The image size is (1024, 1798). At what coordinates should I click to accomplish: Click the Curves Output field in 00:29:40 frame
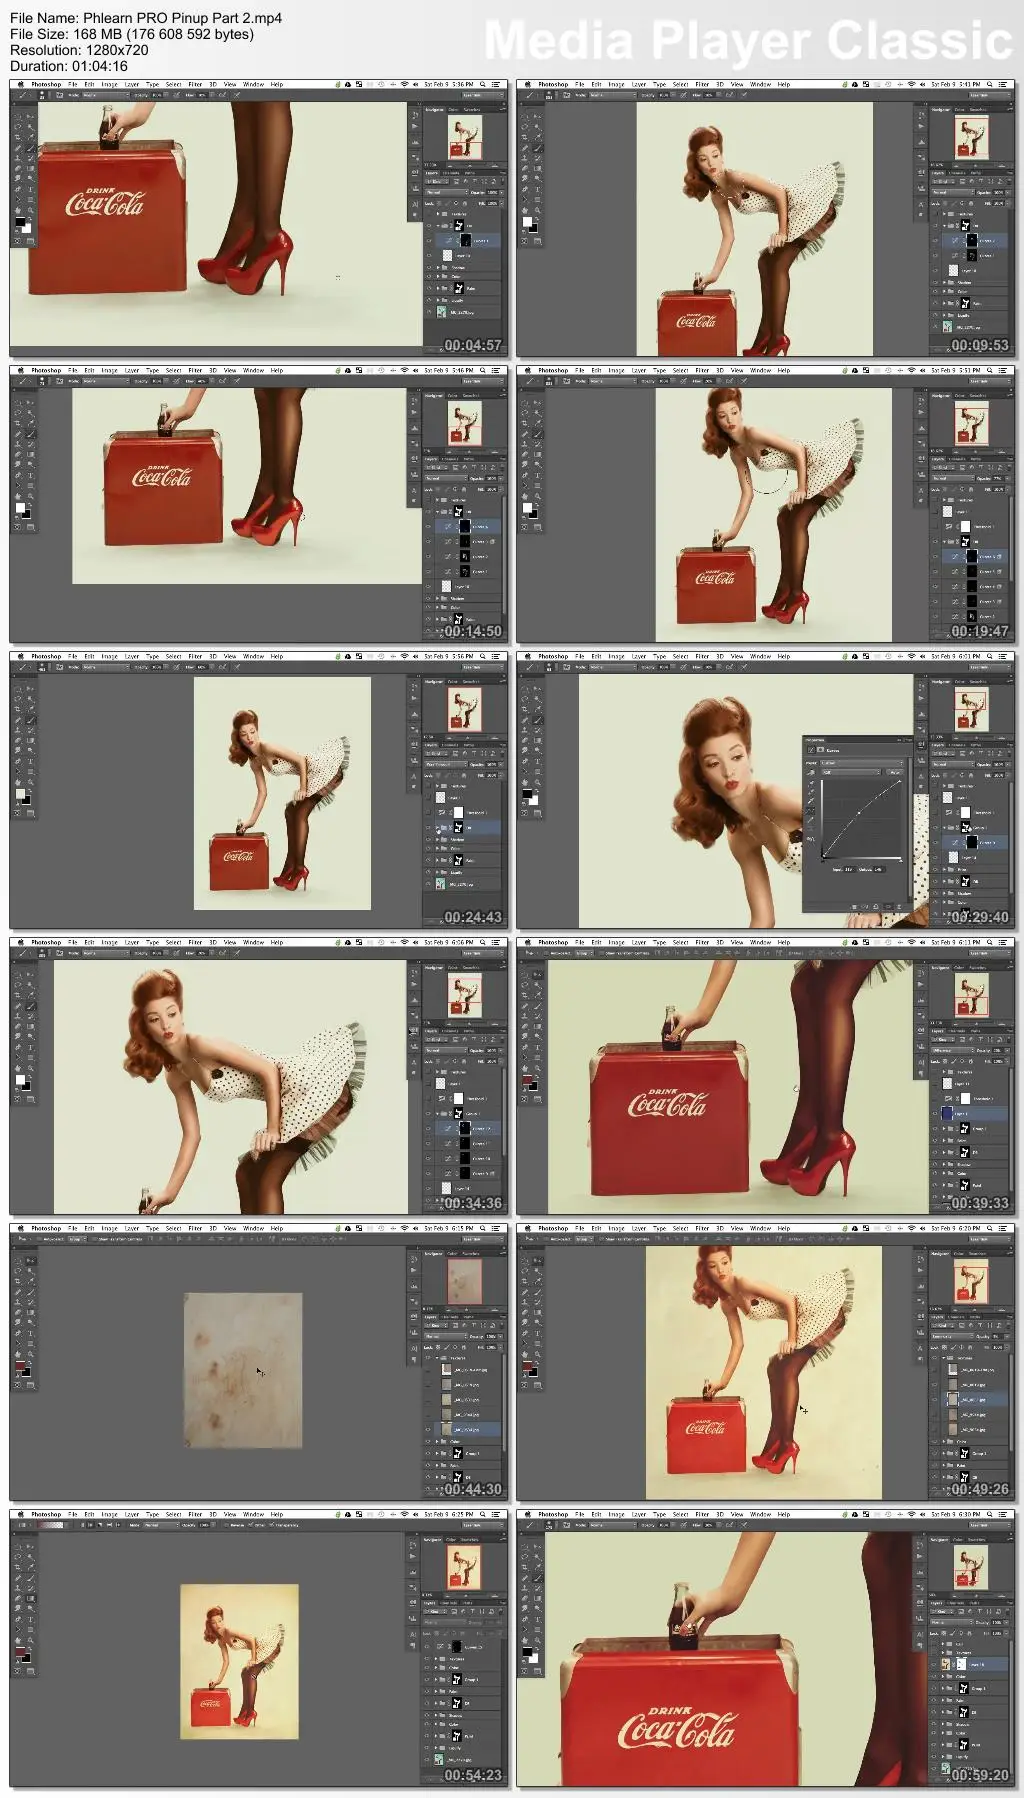tap(879, 869)
